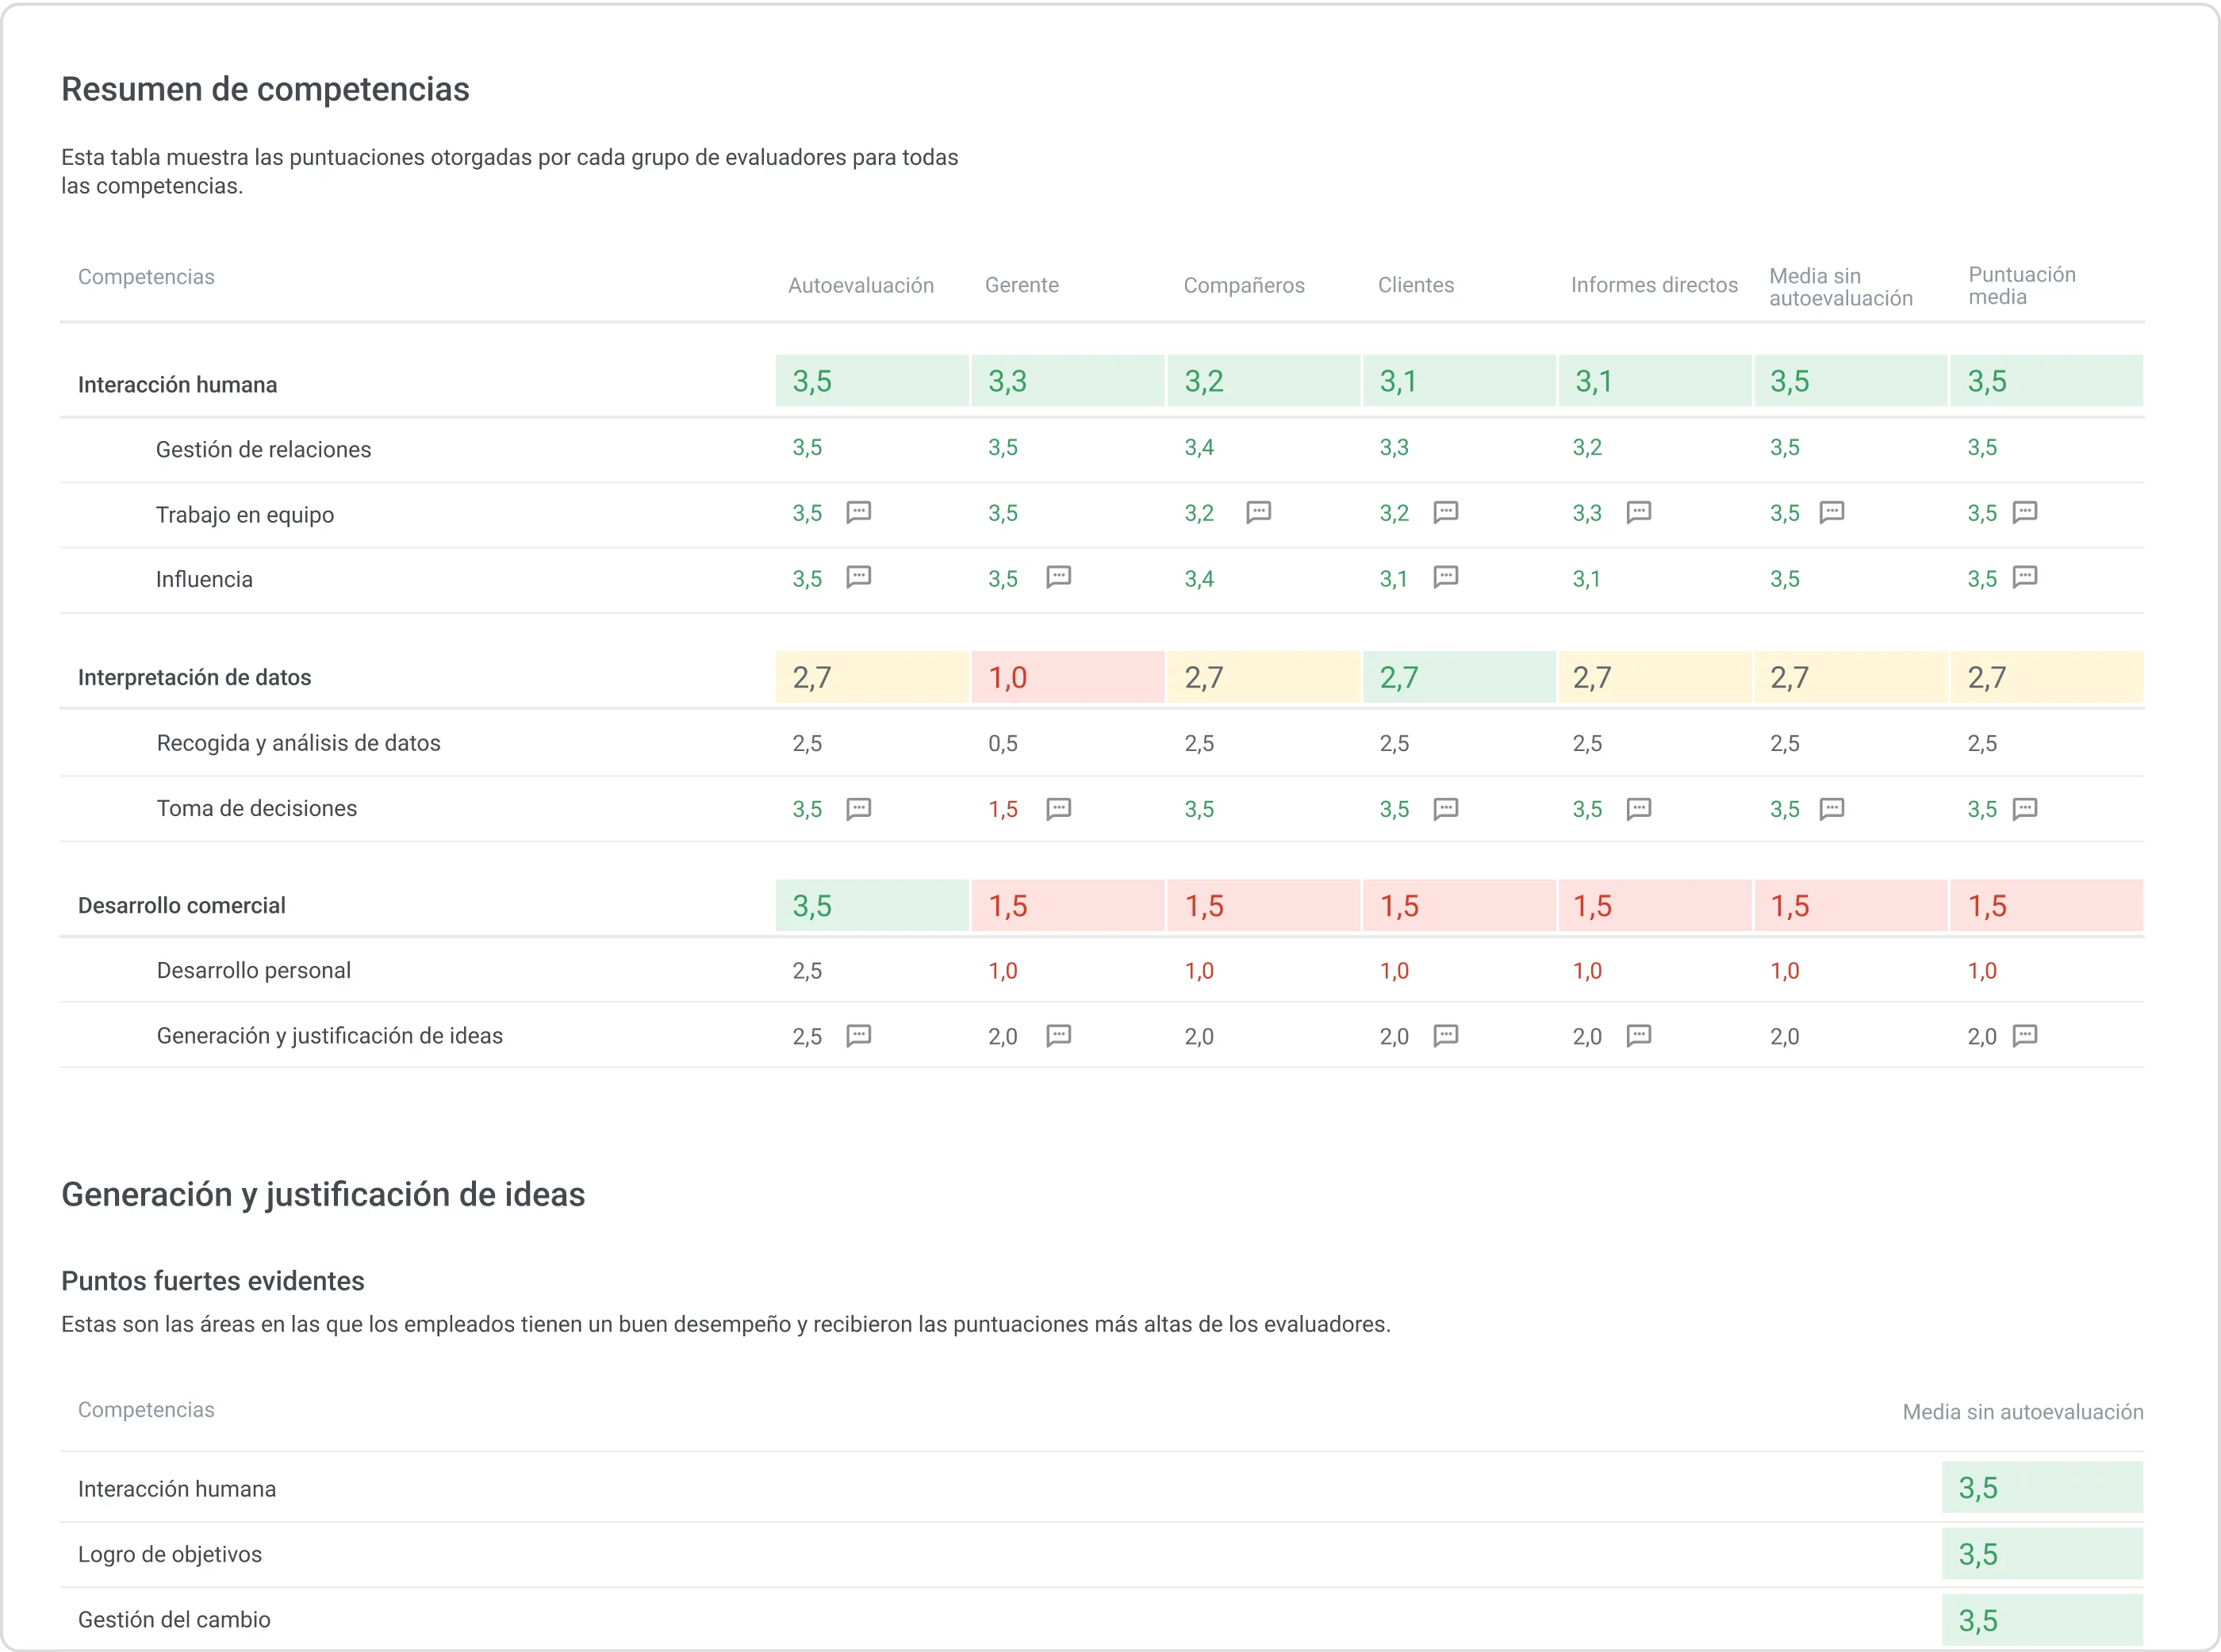Screen dimensions: 2221x1652
Task: Open comment bubble on Influencia Puntuación media score
Action: [x=2026, y=578]
